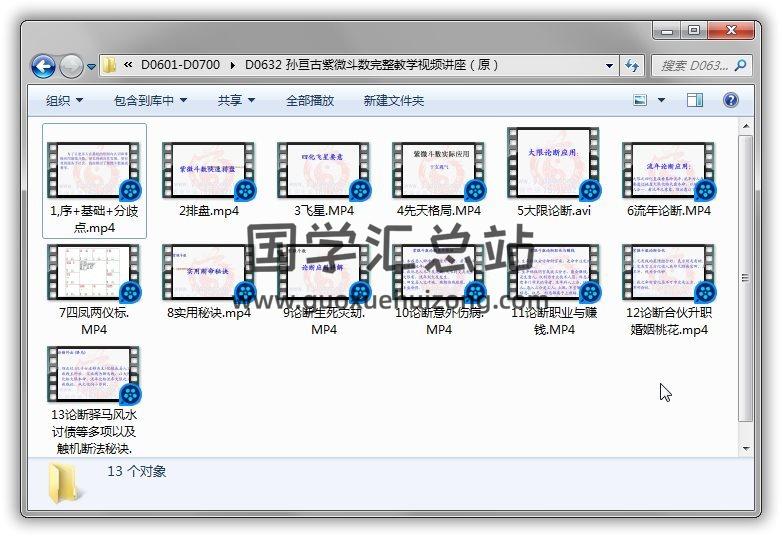The height and width of the screenshot is (538, 782).
Task: Expand the arrow after D0601-D0700 breadcrumb
Action: point(232,65)
